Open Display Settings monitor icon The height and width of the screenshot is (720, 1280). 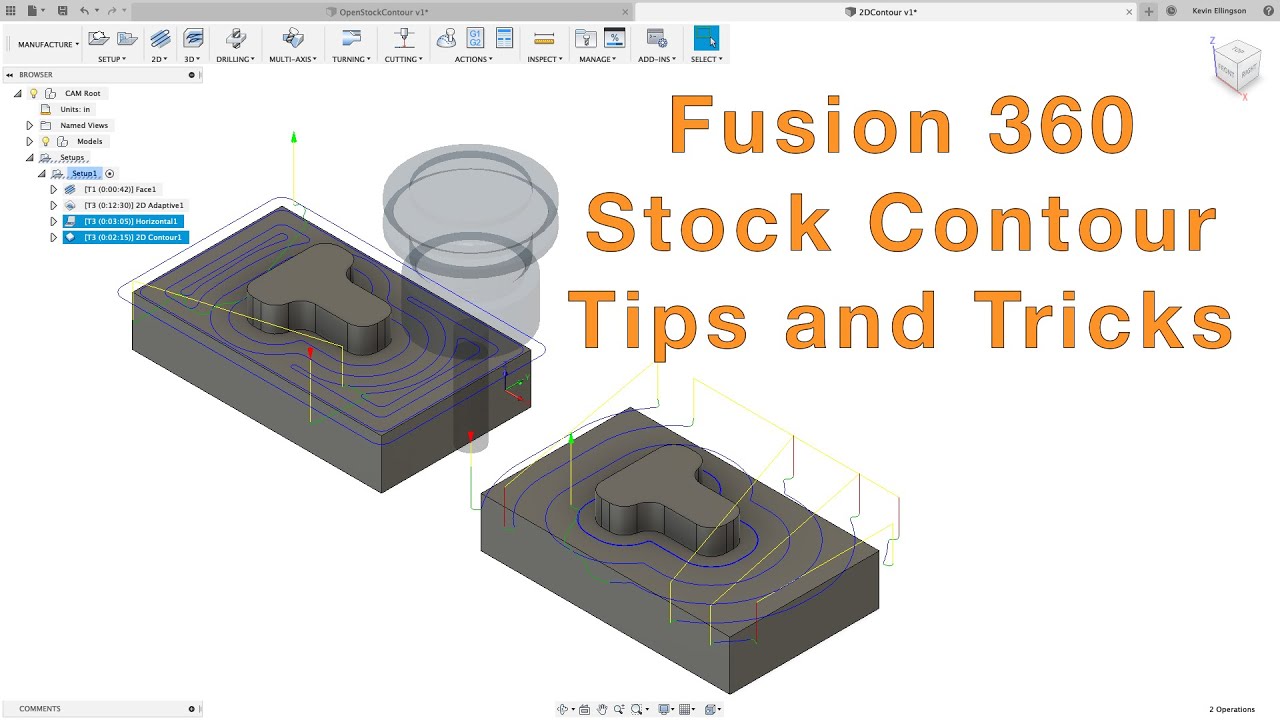click(x=664, y=709)
